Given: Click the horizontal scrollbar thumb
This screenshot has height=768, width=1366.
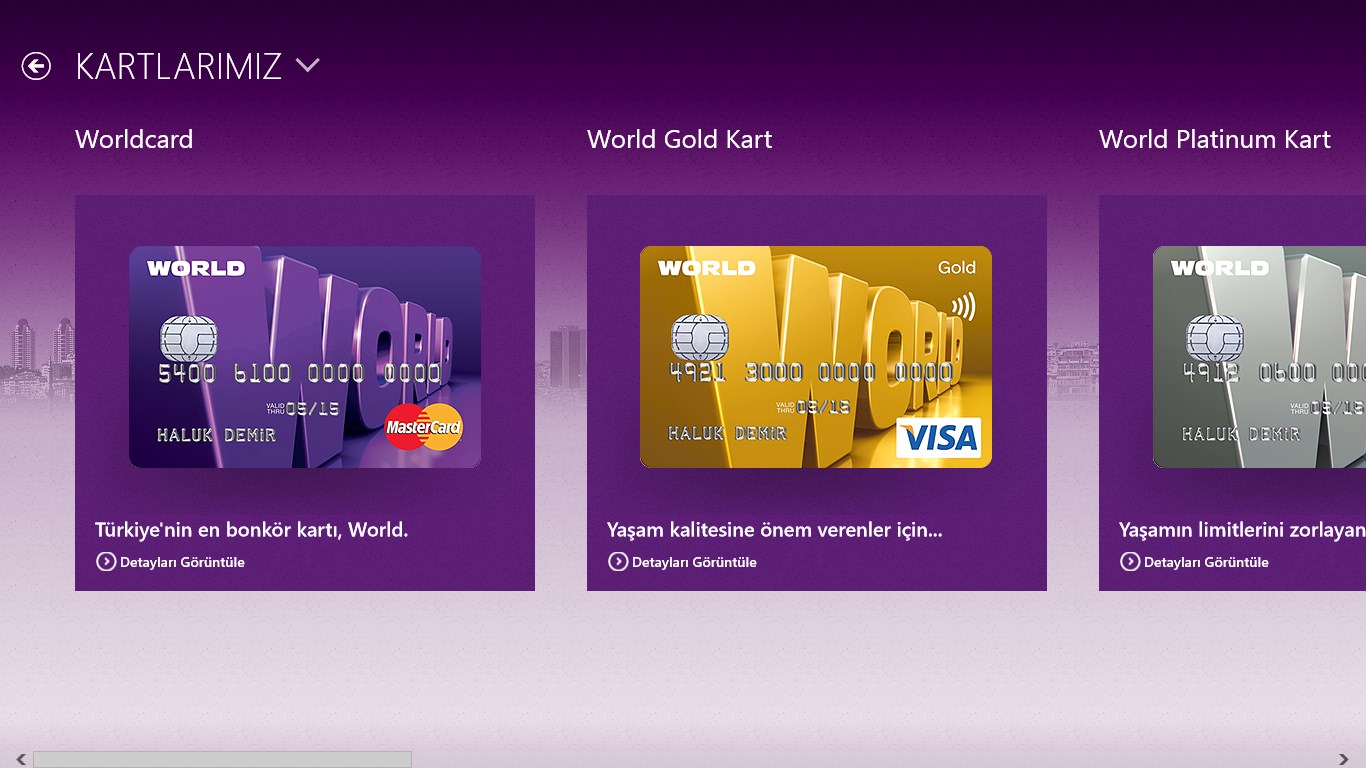Looking at the screenshot, I should pyautogui.click(x=222, y=760).
